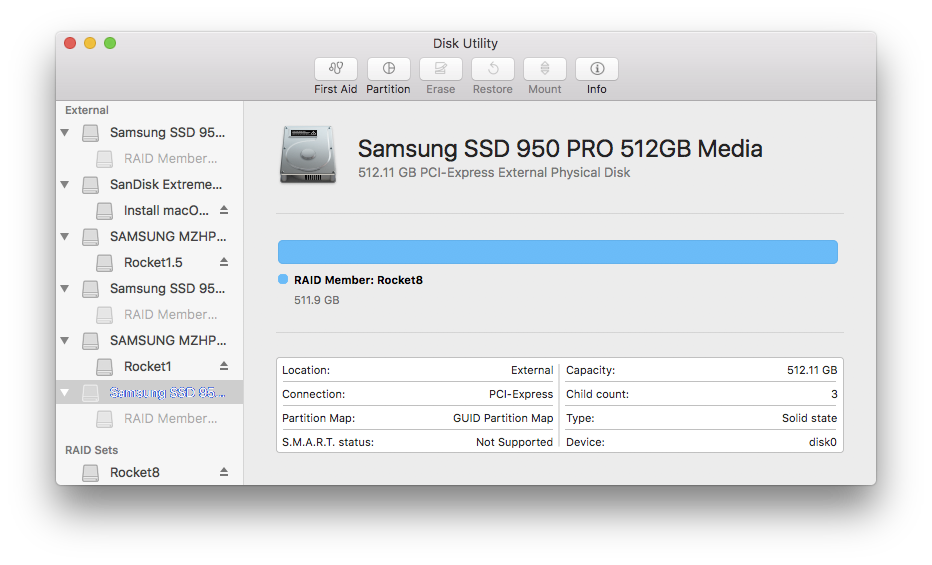
Task: Click the GUID Partition Map value
Action: 503,418
